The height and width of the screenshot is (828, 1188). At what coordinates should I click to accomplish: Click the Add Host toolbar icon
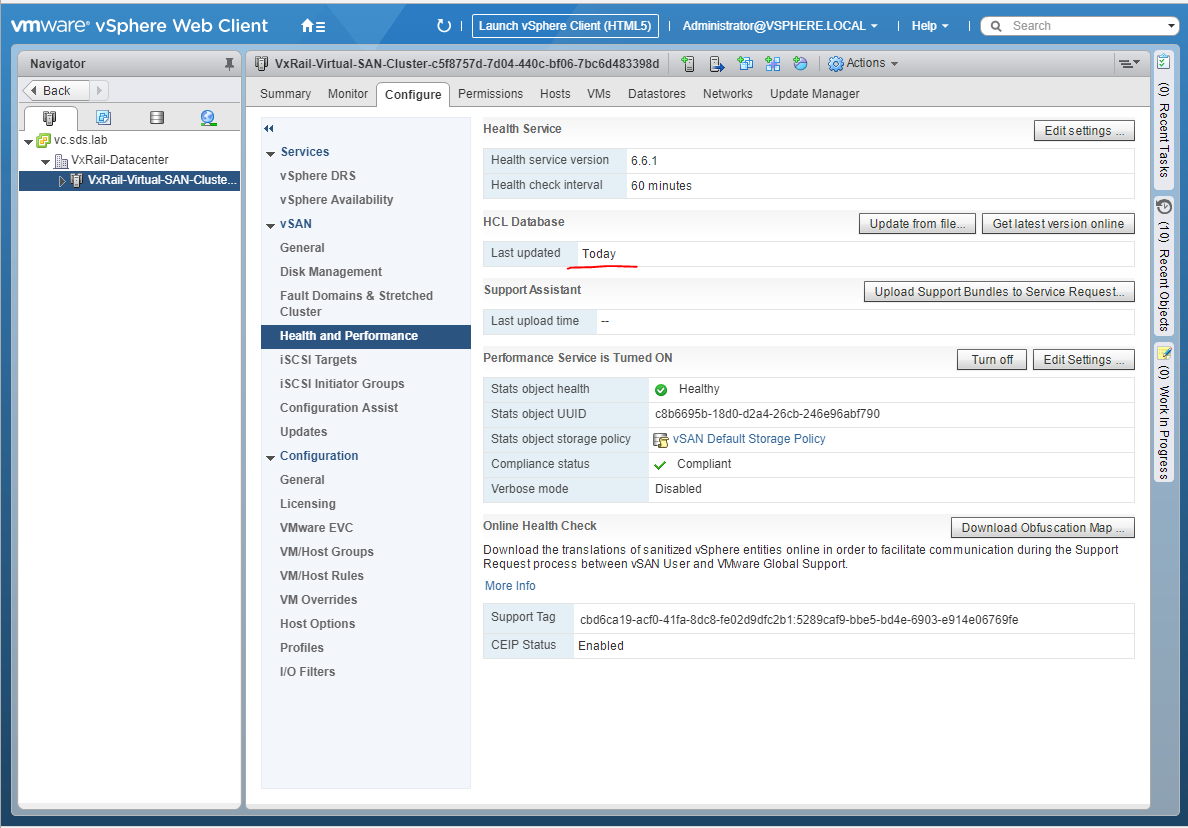688,64
